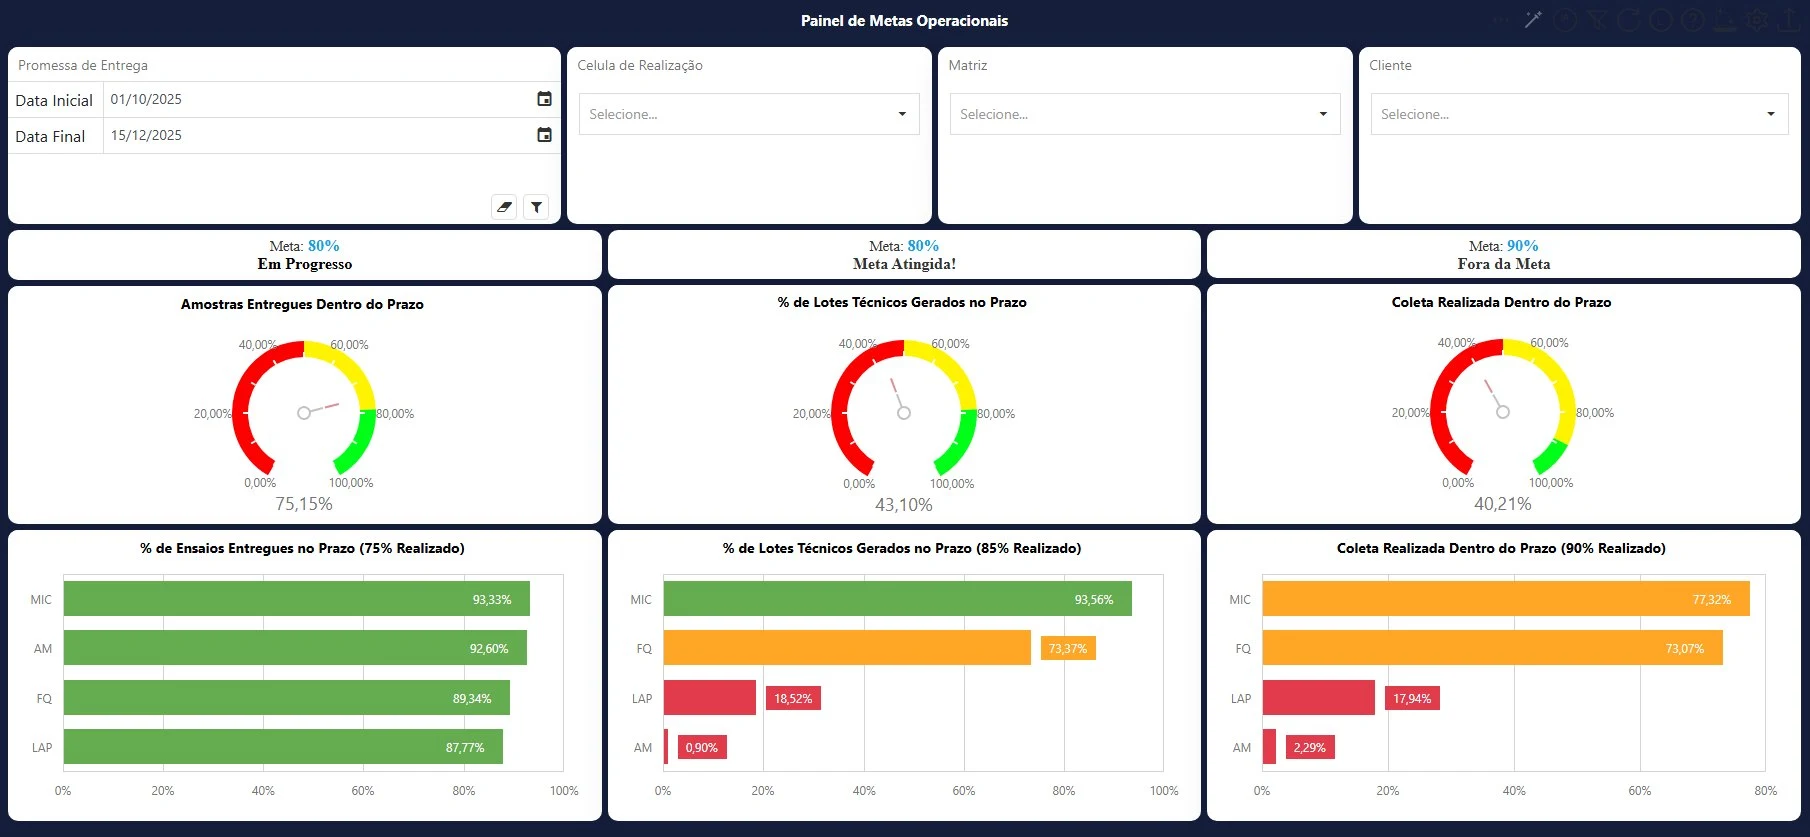The height and width of the screenshot is (837, 1810).
Task: Apply filter with the funnel button
Action: [537, 207]
